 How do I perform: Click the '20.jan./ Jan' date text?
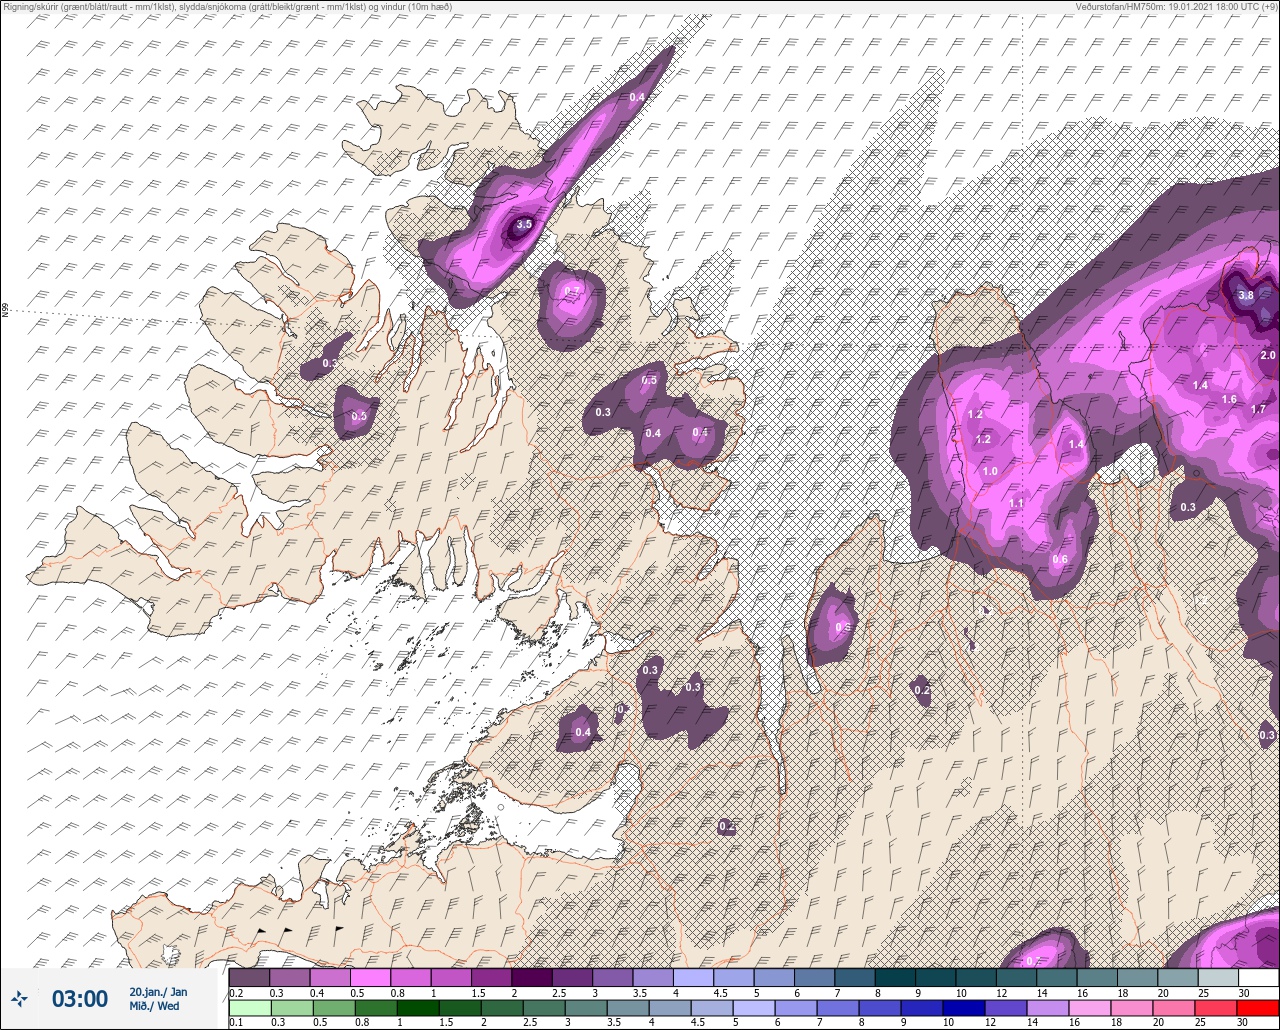(x=158, y=991)
